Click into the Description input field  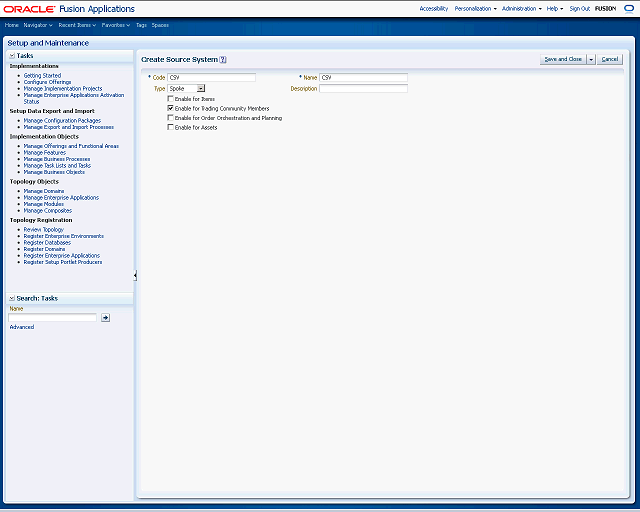pyautogui.click(x=363, y=88)
